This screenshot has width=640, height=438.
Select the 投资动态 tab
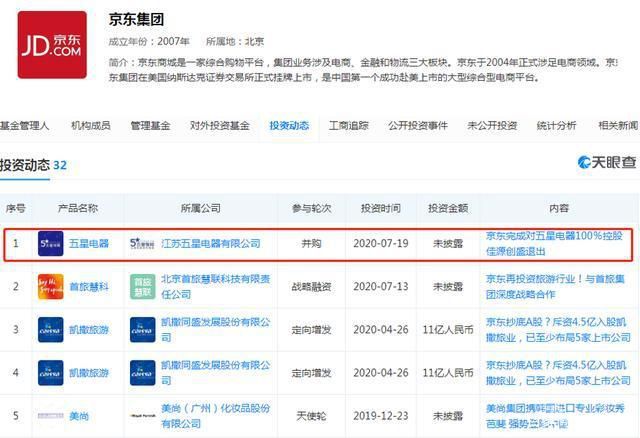[289, 126]
